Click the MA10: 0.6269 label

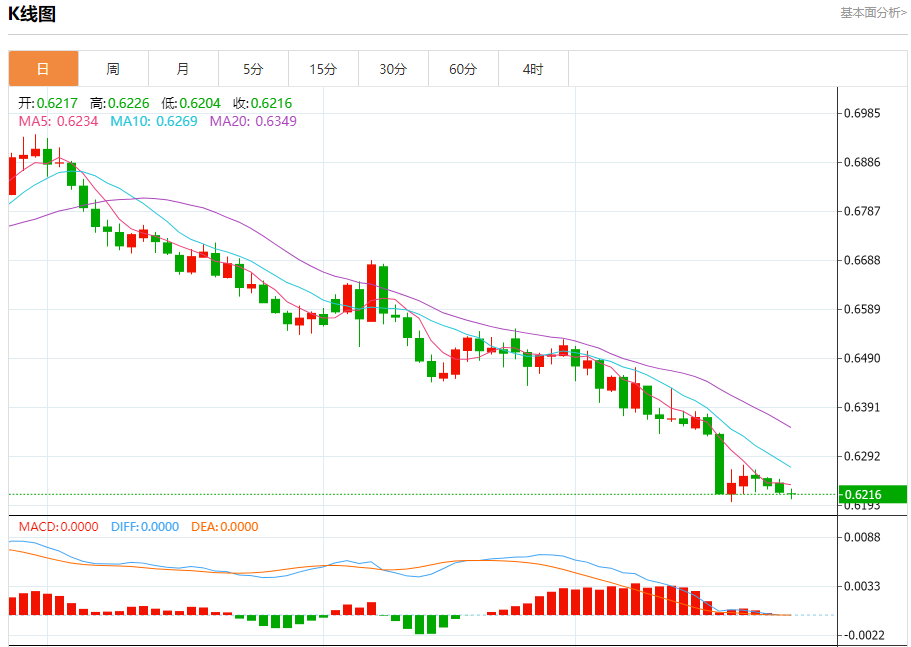pyautogui.click(x=154, y=121)
